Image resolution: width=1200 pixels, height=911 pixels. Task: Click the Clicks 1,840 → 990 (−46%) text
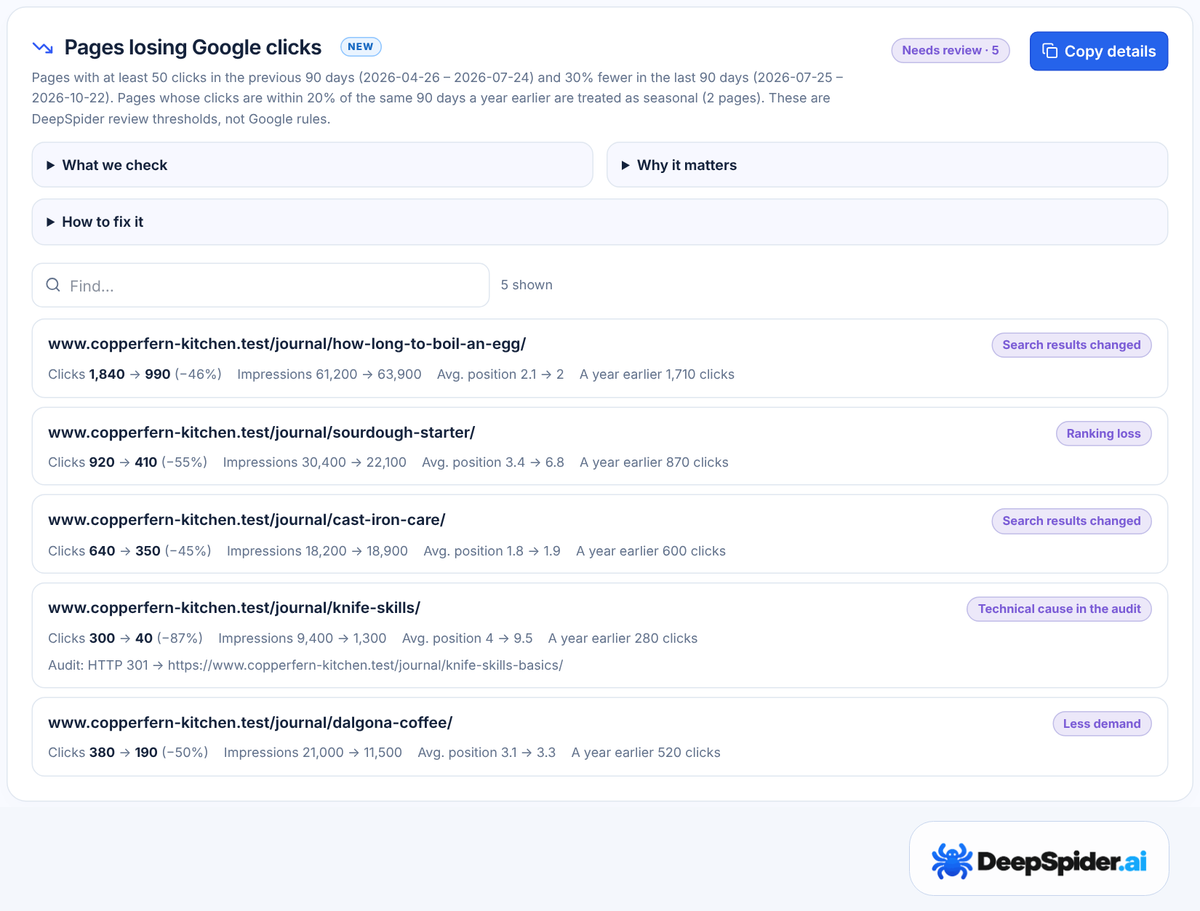[135, 374]
